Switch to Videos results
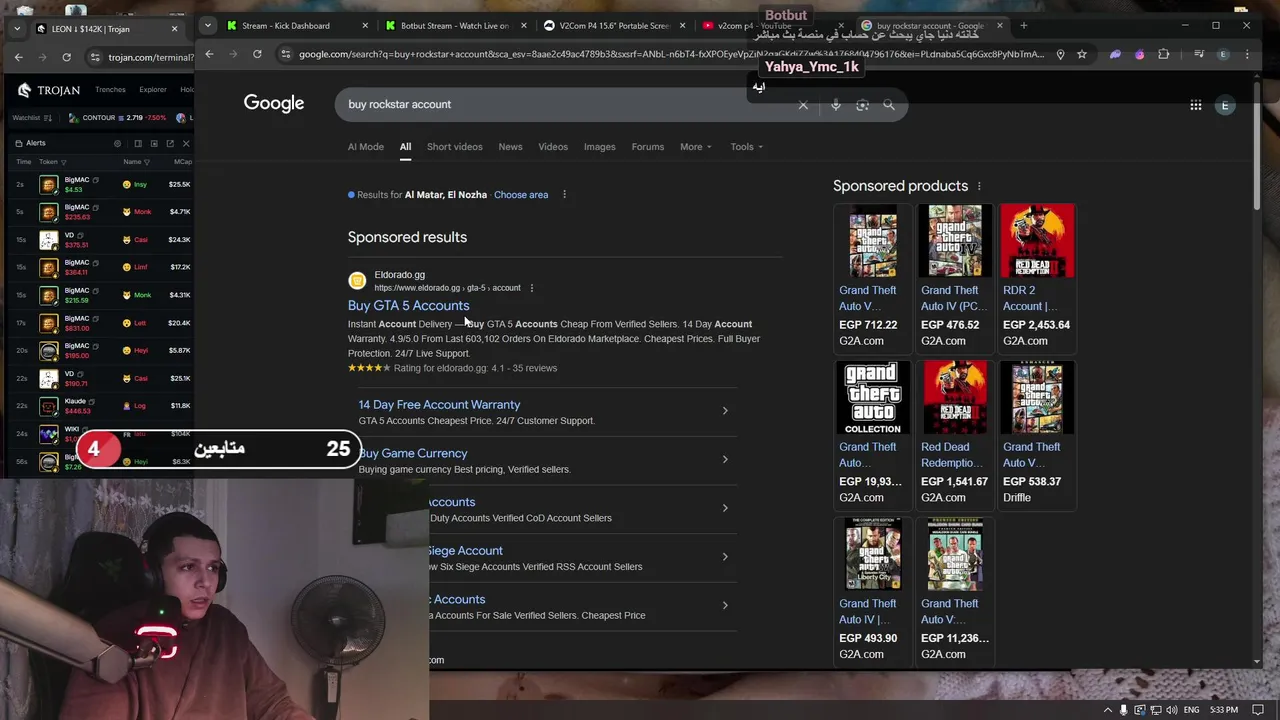1280x720 pixels. [x=553, y=147]
